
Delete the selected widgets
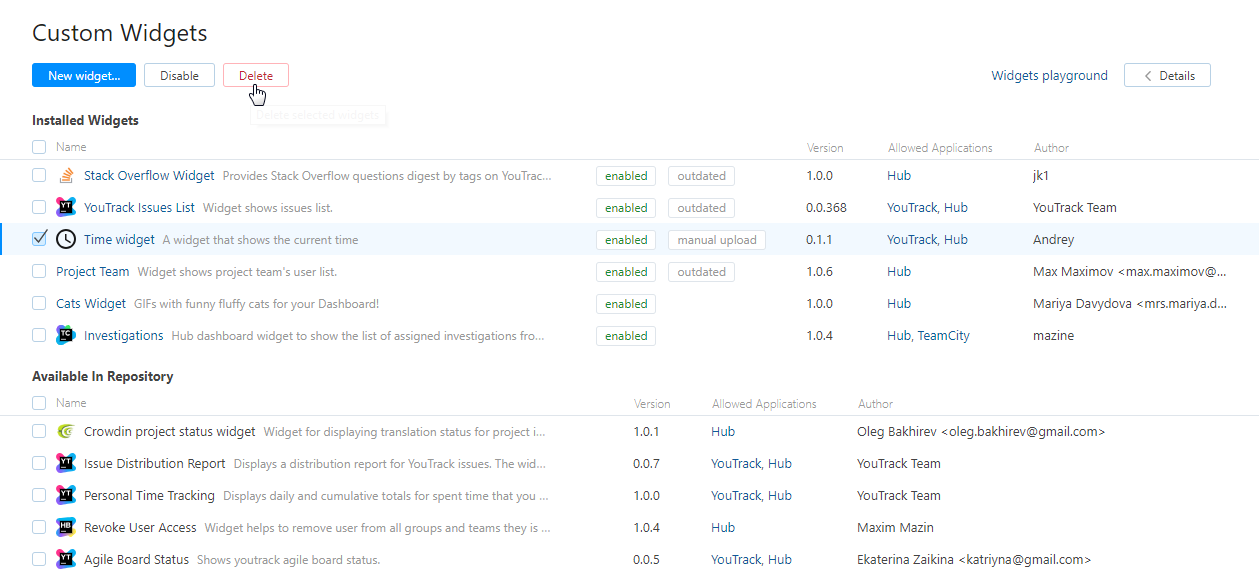pyautogui.click(x=256, y=76)
